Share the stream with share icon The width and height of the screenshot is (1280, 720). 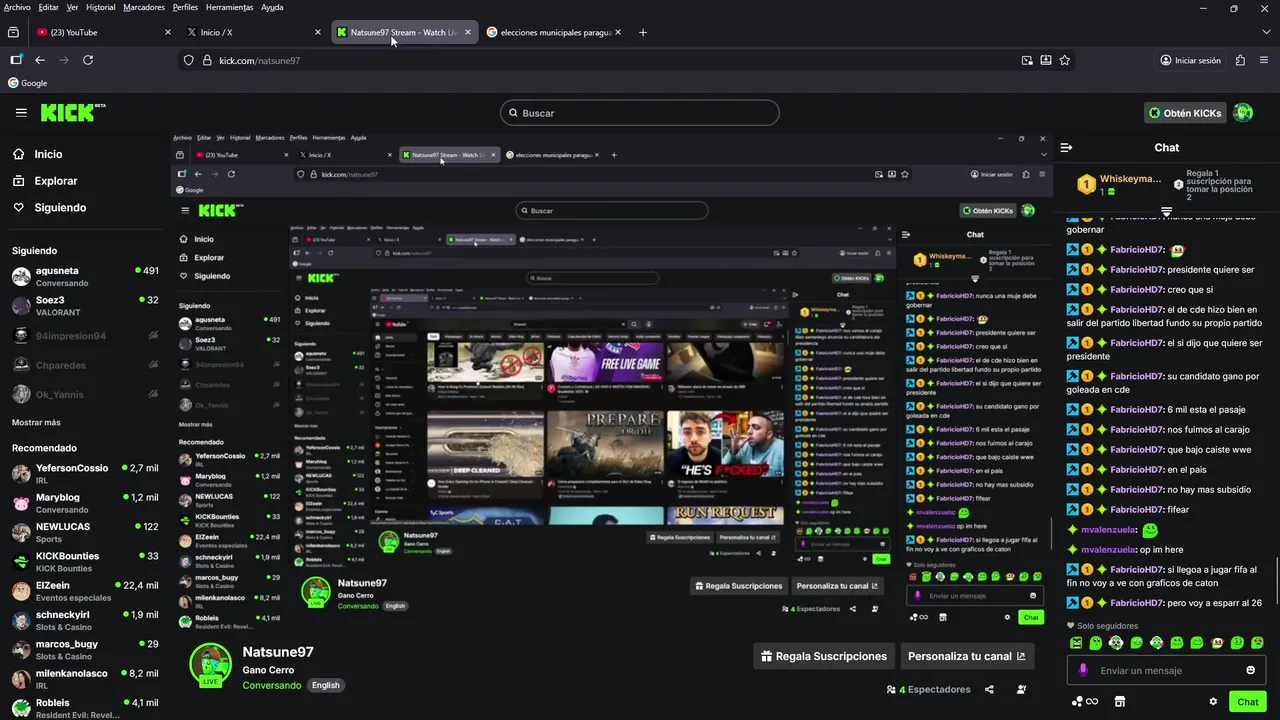point(989,689)
